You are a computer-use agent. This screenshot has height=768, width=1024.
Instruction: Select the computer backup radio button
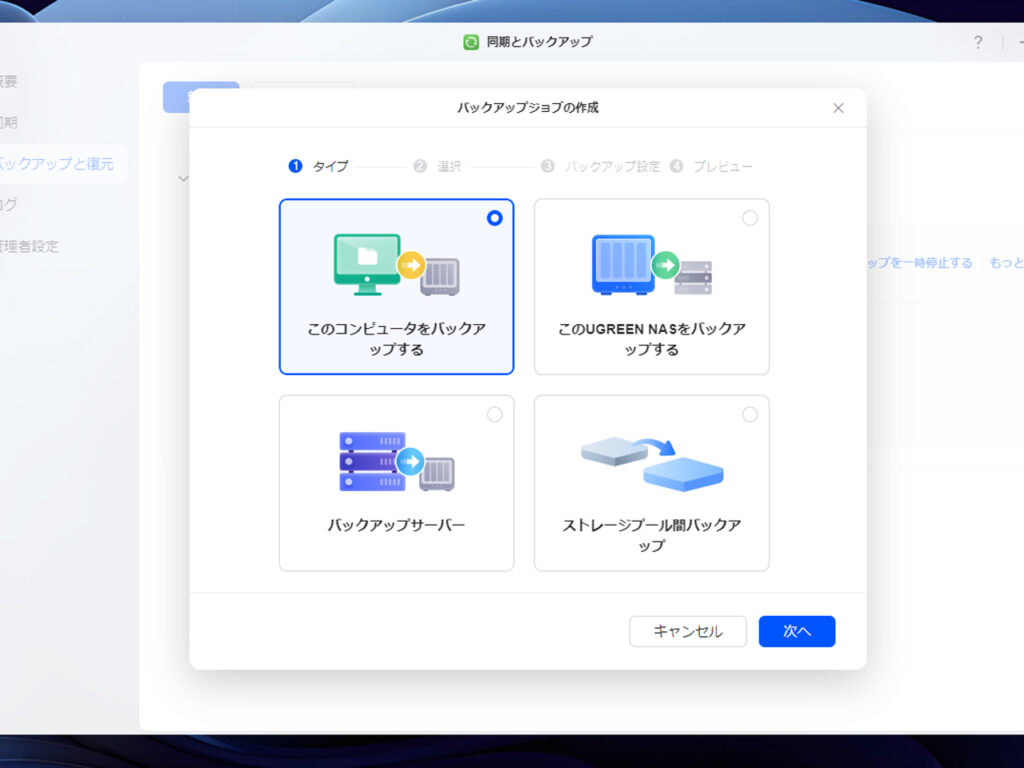(x=494, y=218)
